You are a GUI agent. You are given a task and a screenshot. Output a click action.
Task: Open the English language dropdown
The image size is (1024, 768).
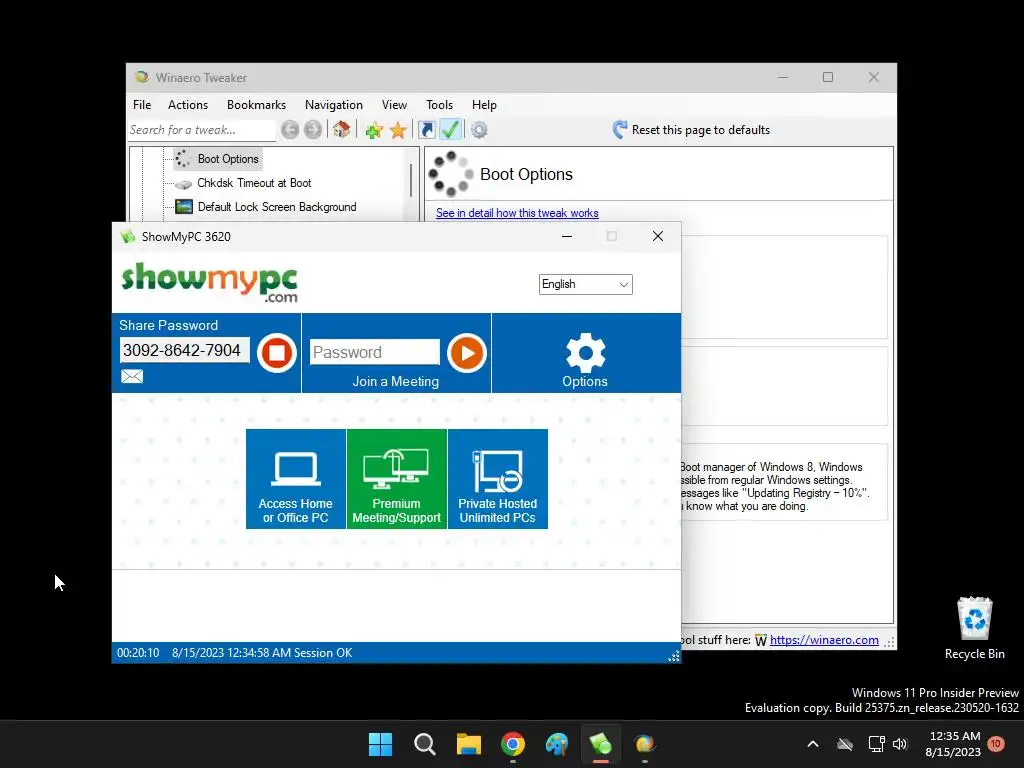coord(585,284)
